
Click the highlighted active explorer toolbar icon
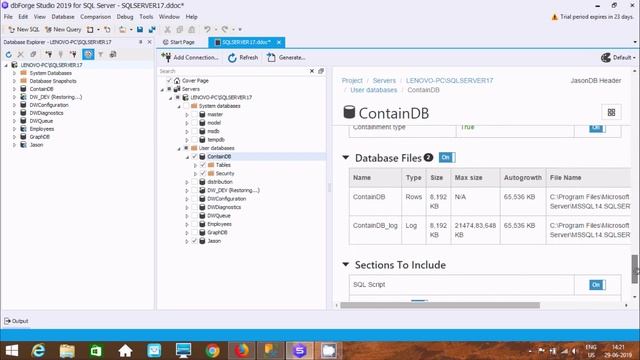tap(88, 54)
